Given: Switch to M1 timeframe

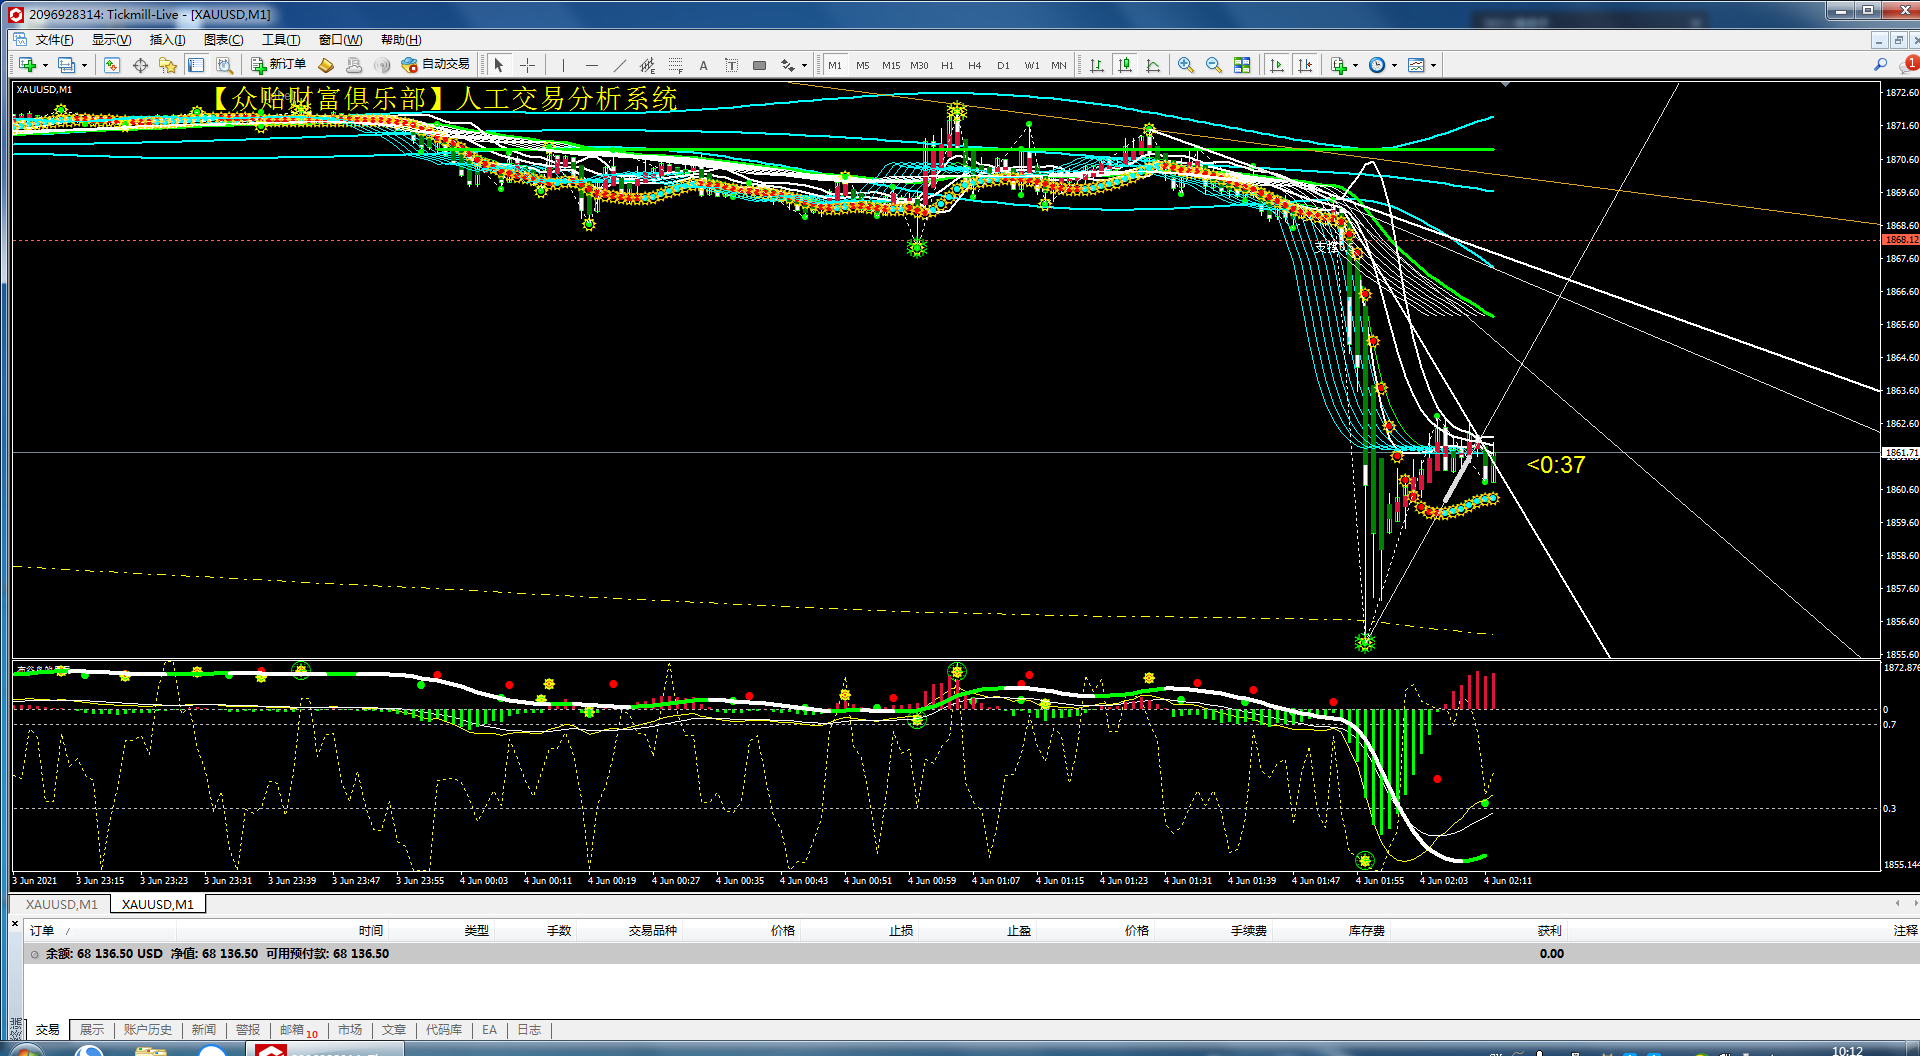Looking at the screenshot, I should point(834,65).
